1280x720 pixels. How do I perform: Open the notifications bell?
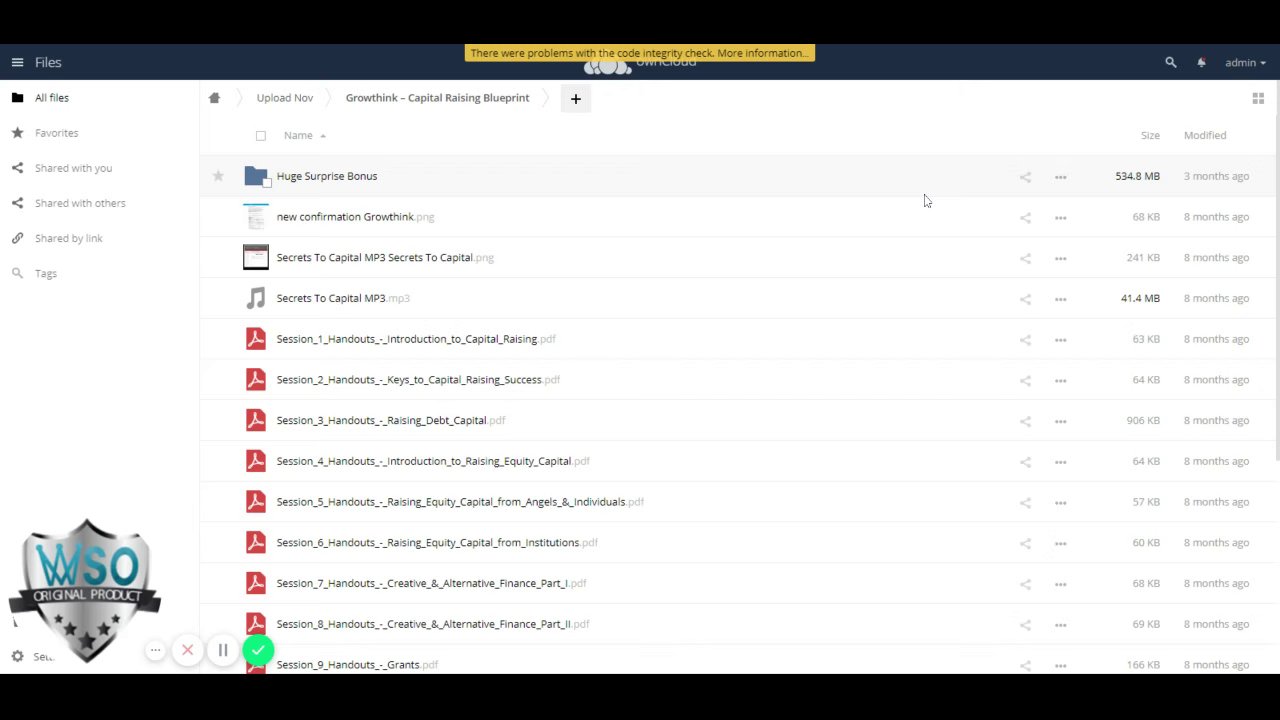(x=1201, y=62)
